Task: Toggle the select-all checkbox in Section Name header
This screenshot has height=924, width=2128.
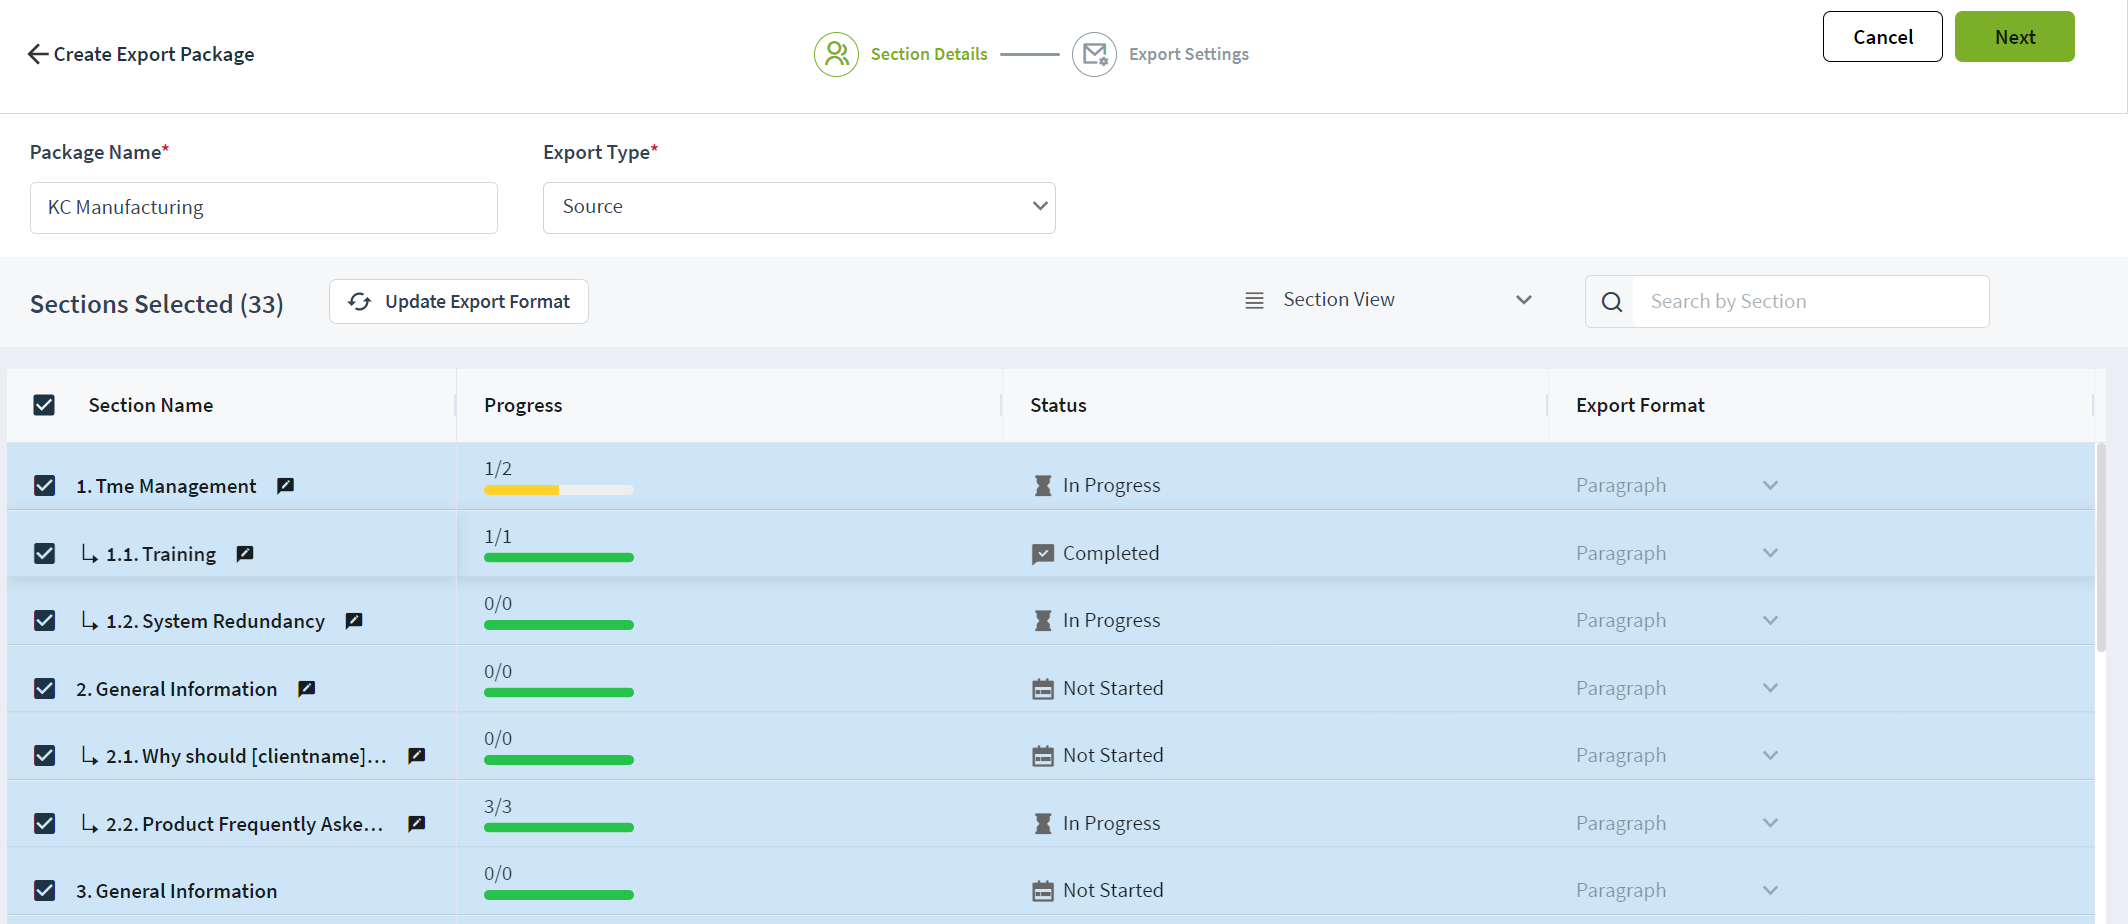Action: tap(44, 405)
